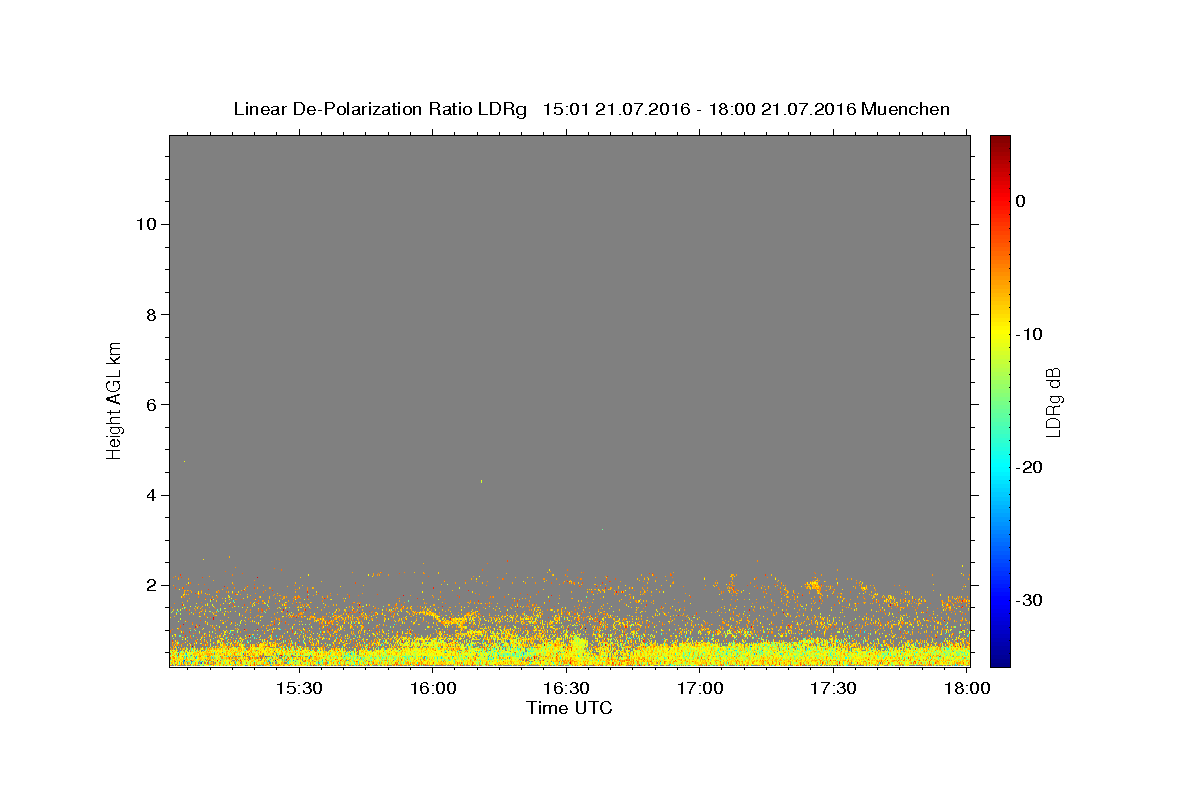
Task: Click the 17:00 time tick label
Action: coord(700,688)
